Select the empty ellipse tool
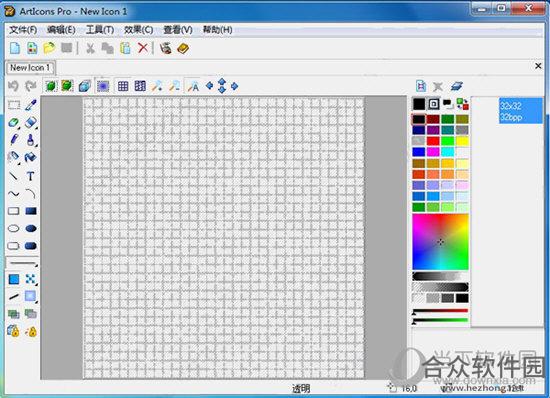This screenshot has height=398, width=550. tap(14, 229)
